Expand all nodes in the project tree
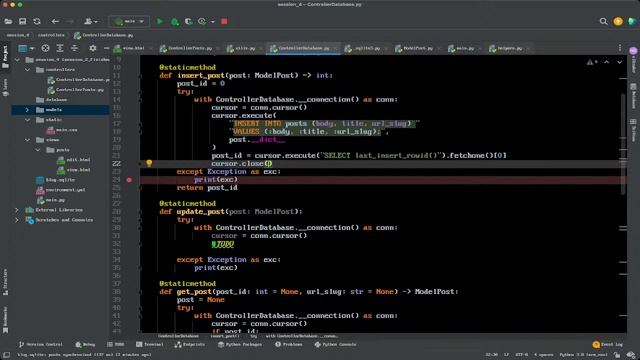640x360 pixels. (x=60, y=48)
